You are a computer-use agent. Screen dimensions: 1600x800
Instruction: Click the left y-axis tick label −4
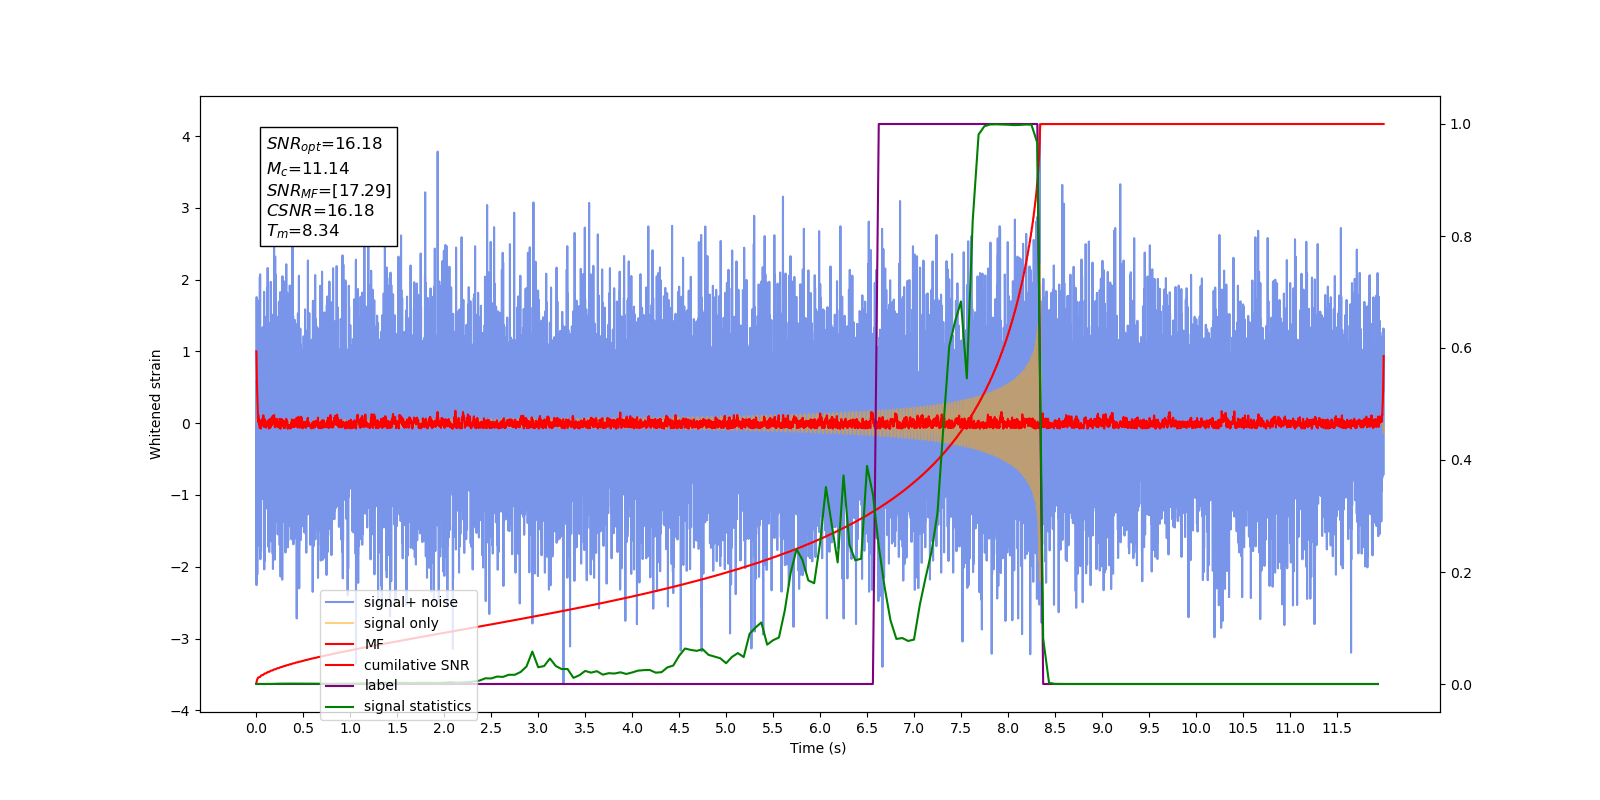pos(180,711)
